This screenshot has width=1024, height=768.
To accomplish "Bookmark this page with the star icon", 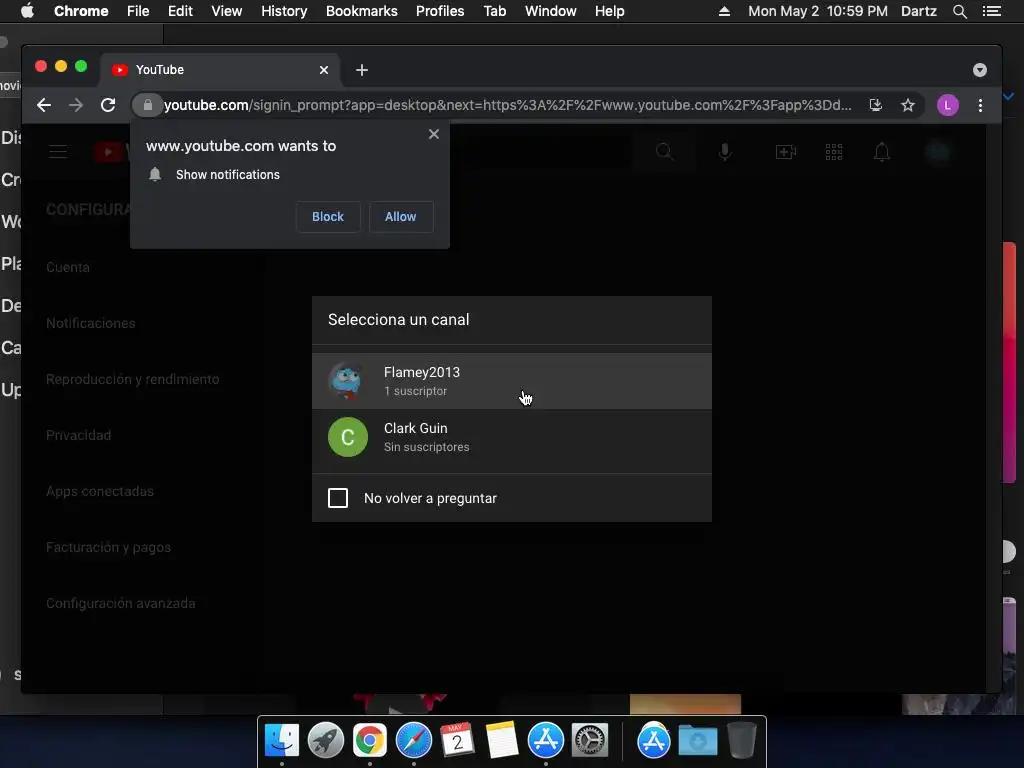I will point(908,105).
